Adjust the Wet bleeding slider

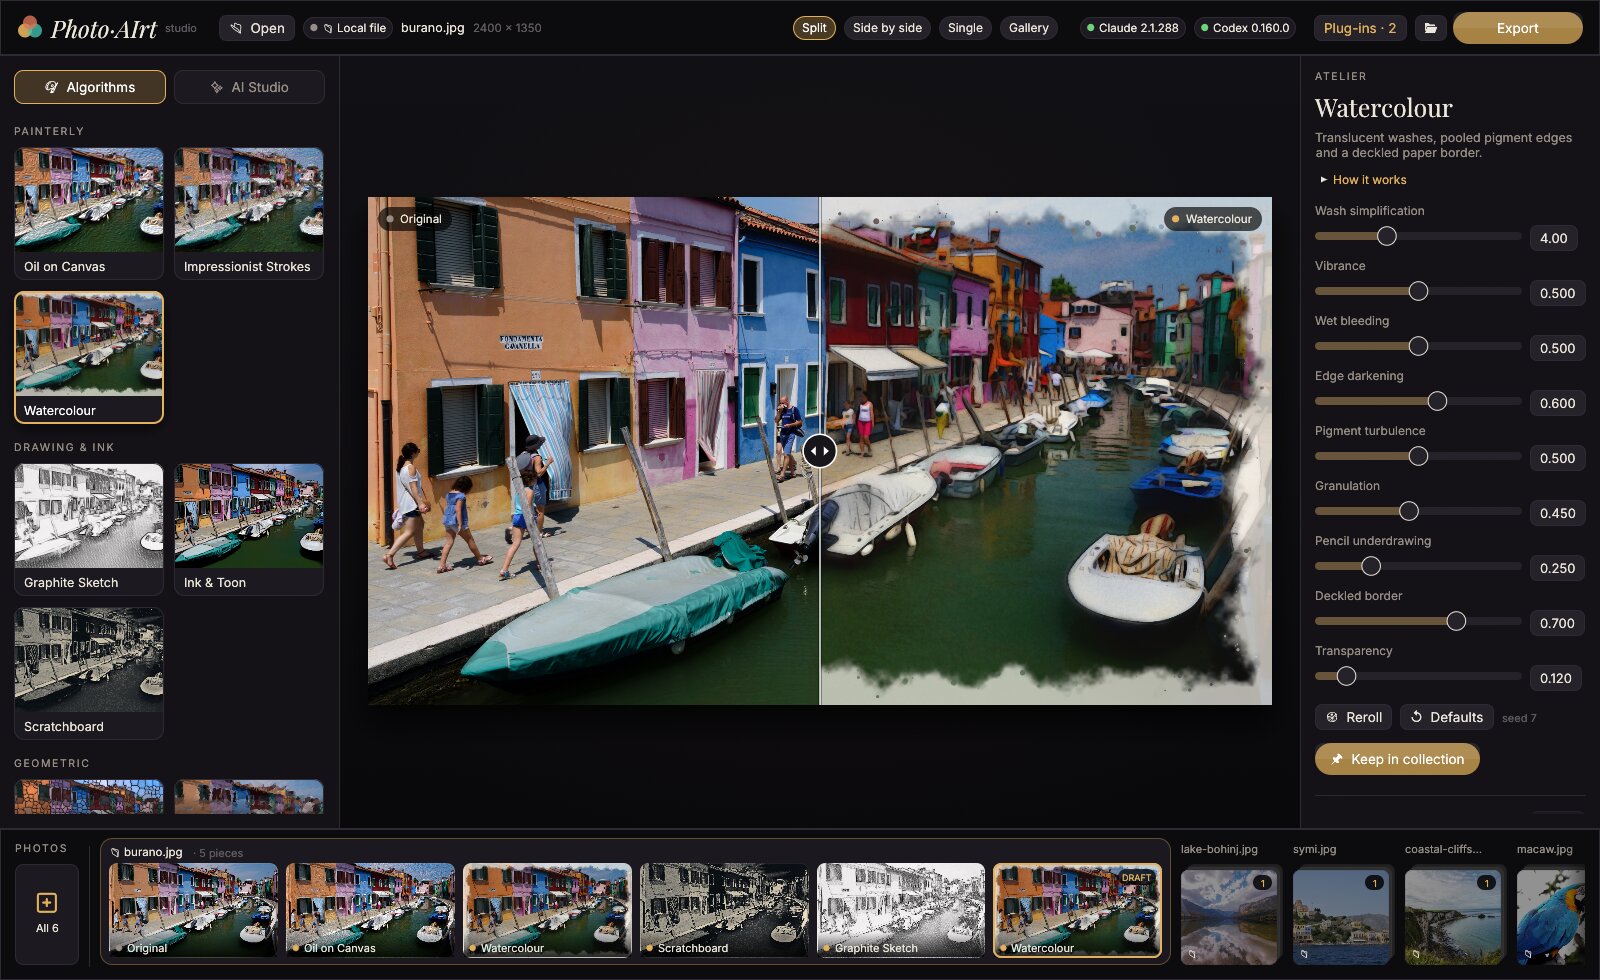pyautogui.click(x=1418, y=346)
